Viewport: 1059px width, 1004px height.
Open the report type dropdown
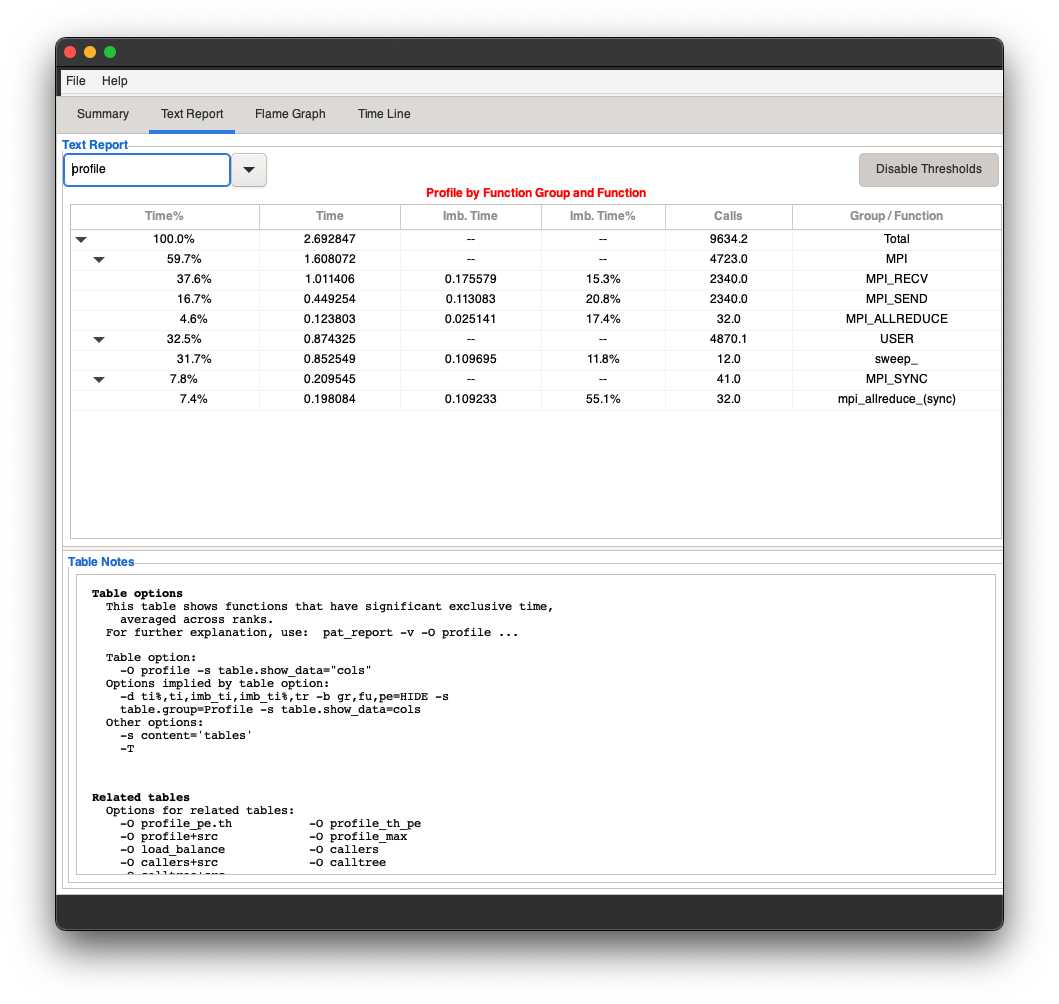248,170
